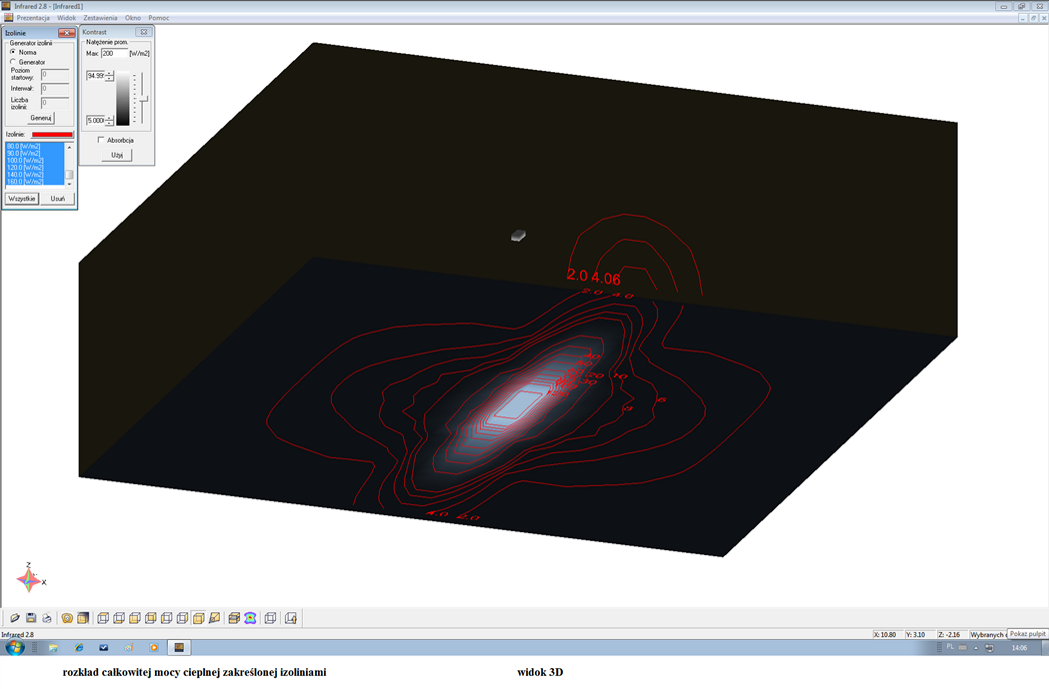Select the colorful isoline map icon
This screenshot has height=689, width=1049.
pyautogui.click(x=250, y=618)
